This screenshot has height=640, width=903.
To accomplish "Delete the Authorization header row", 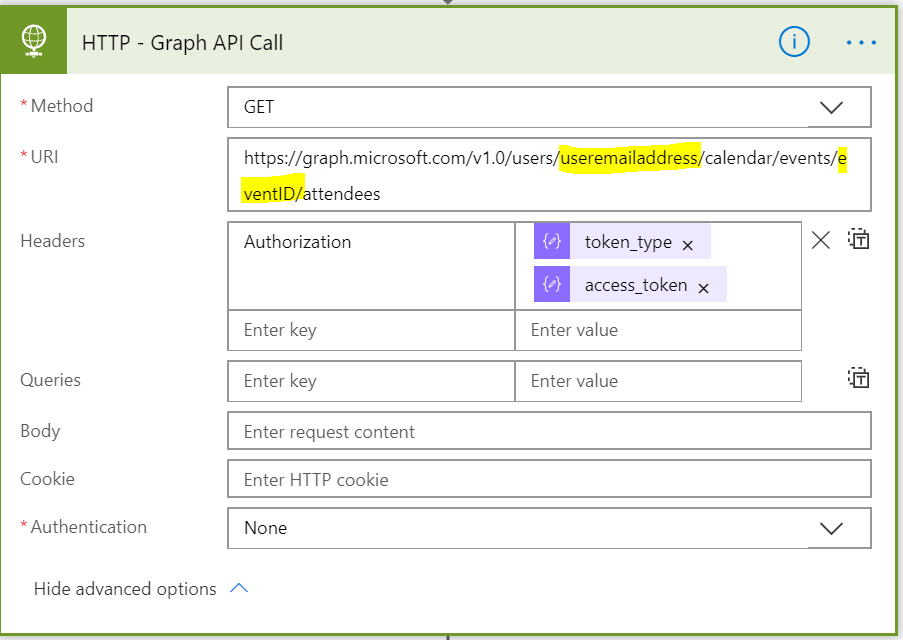I will coord(820,240).
